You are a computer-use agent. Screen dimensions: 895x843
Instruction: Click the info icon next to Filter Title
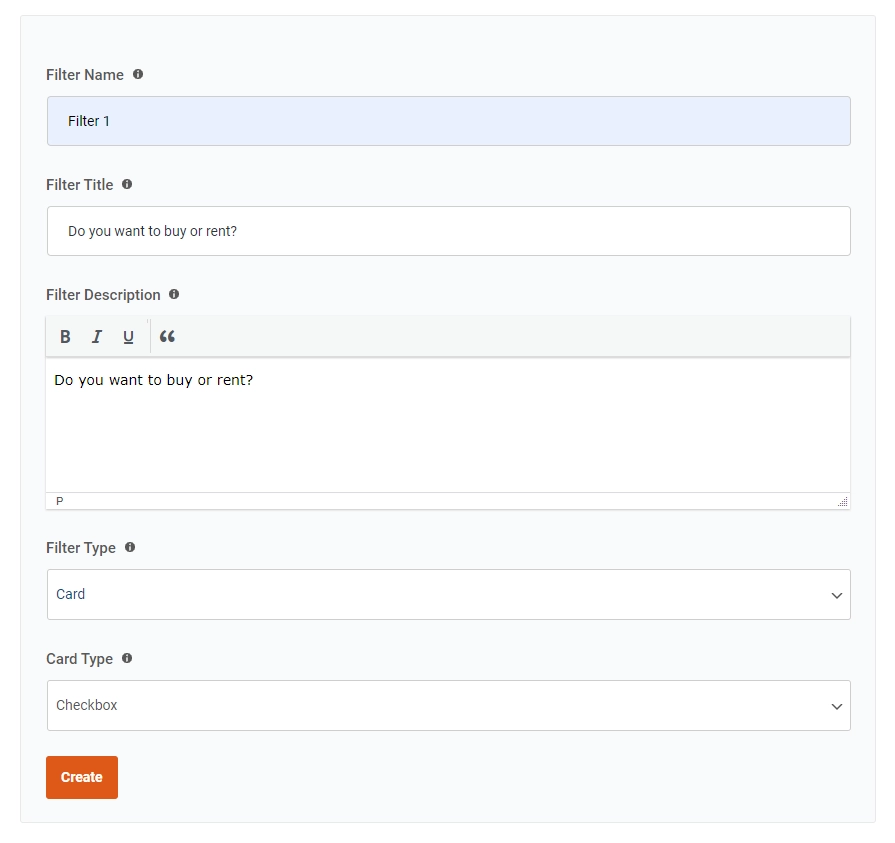(x=126, y=184)
